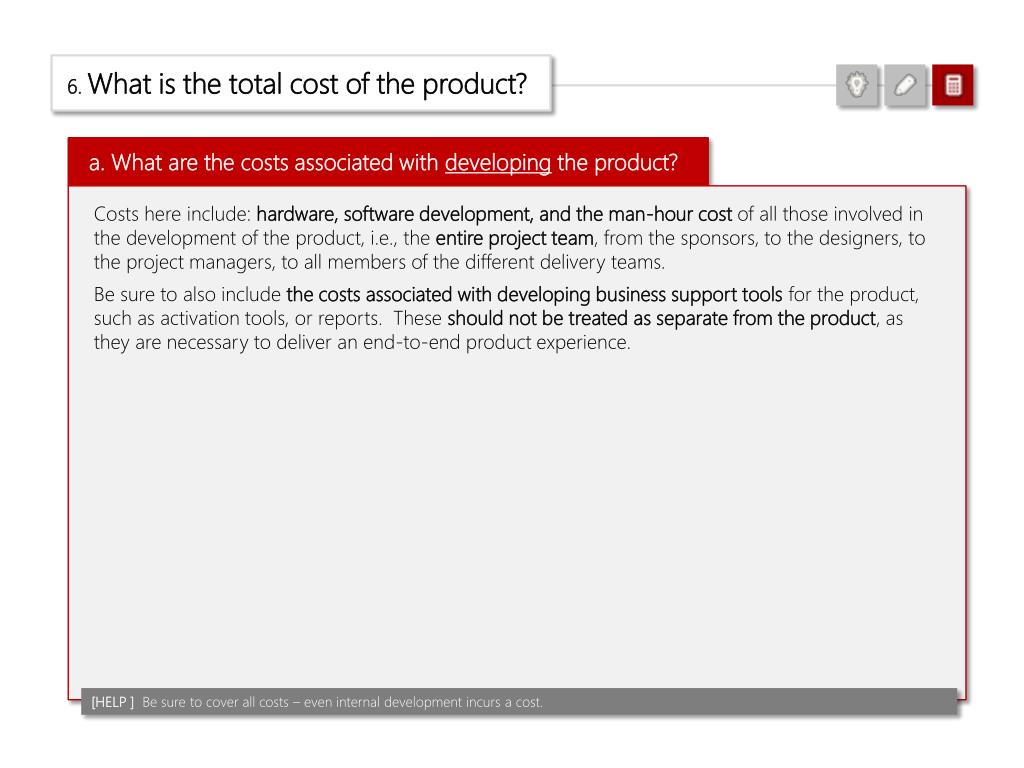Click the bold phrase "entire project team"
The width and height of the screenshot is (1024, 768).
(515, 238)
